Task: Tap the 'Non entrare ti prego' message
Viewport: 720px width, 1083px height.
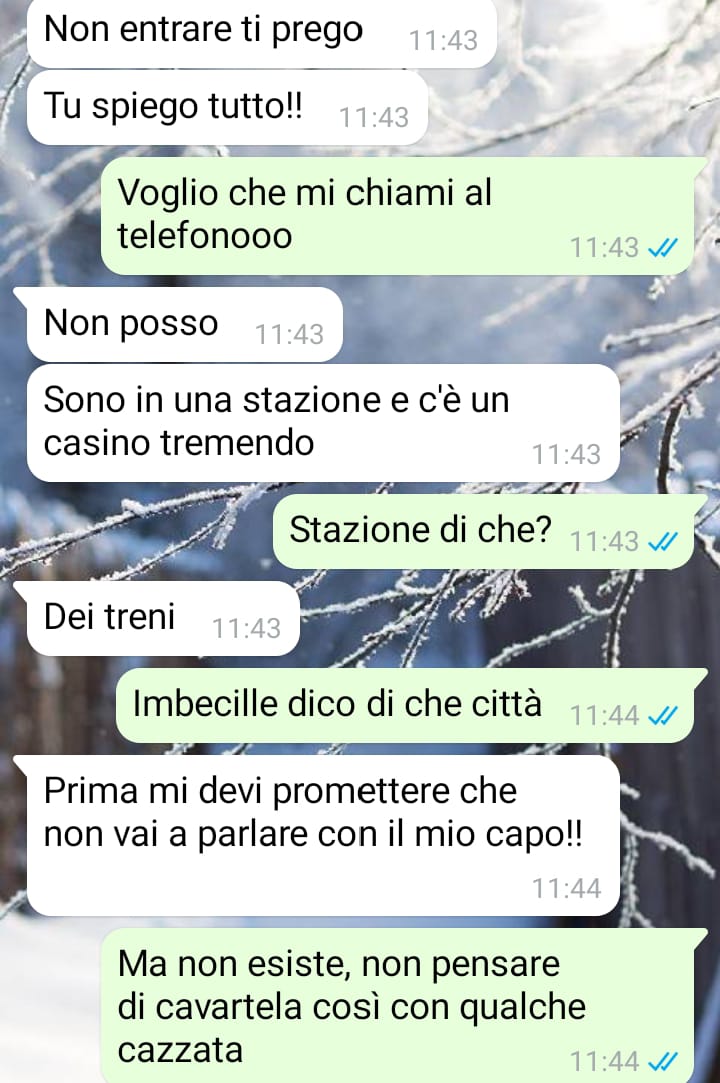Action: 262,33
